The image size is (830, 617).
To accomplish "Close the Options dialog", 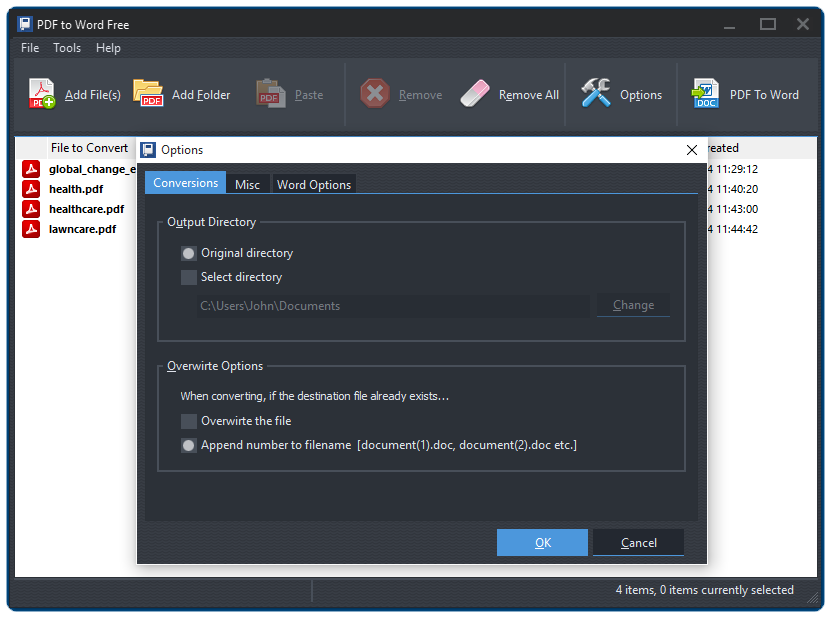I will 691,150.
